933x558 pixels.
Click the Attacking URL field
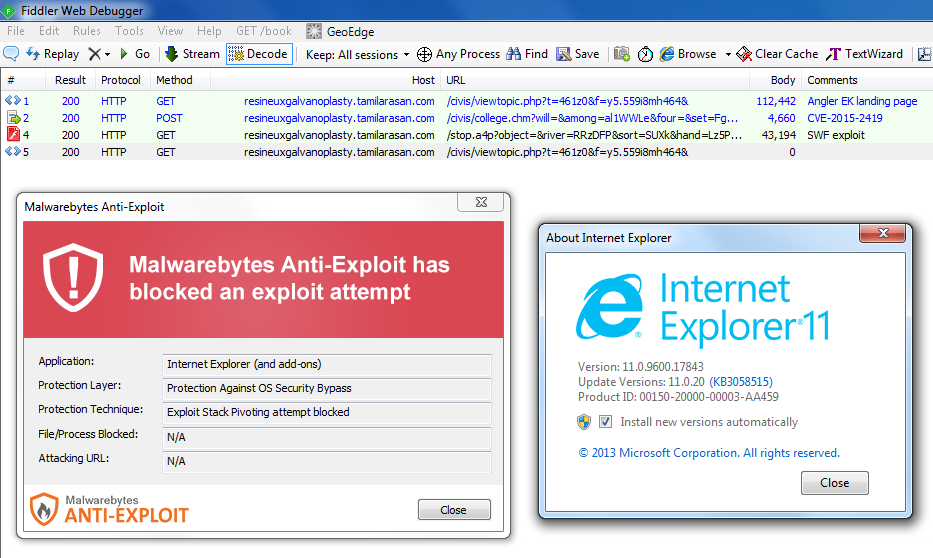point(327,462)
